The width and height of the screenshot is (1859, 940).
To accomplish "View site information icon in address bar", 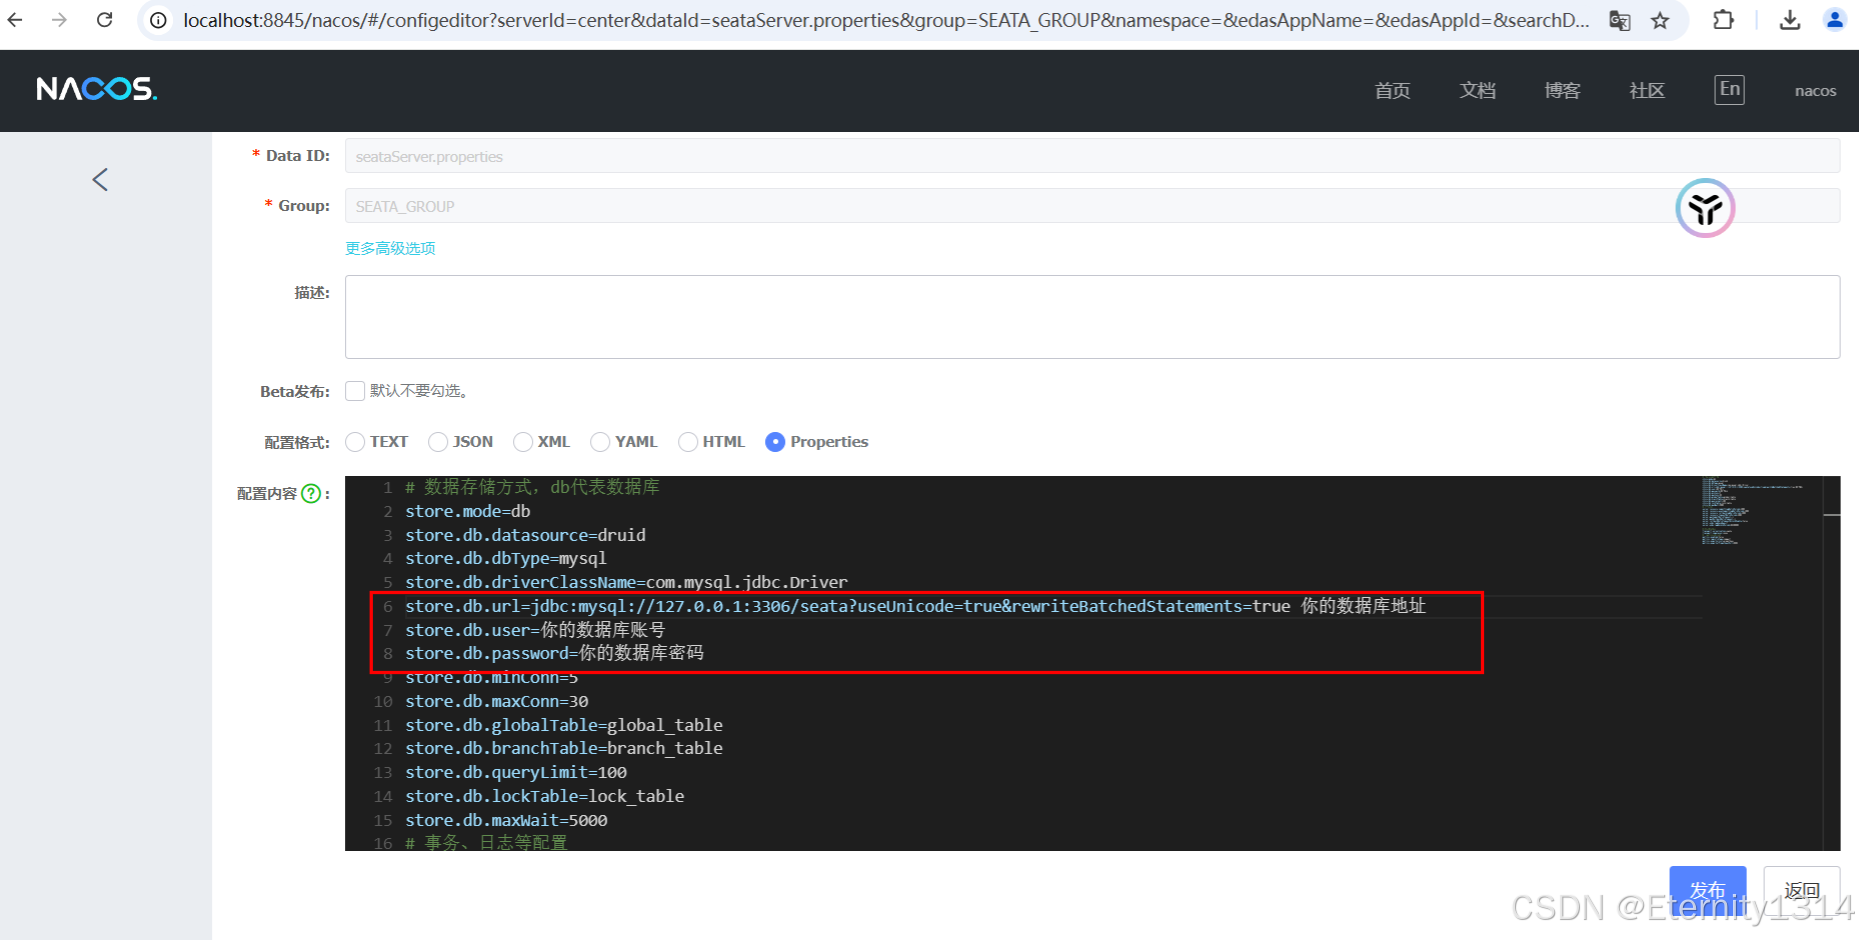I will tap(158, 20).
